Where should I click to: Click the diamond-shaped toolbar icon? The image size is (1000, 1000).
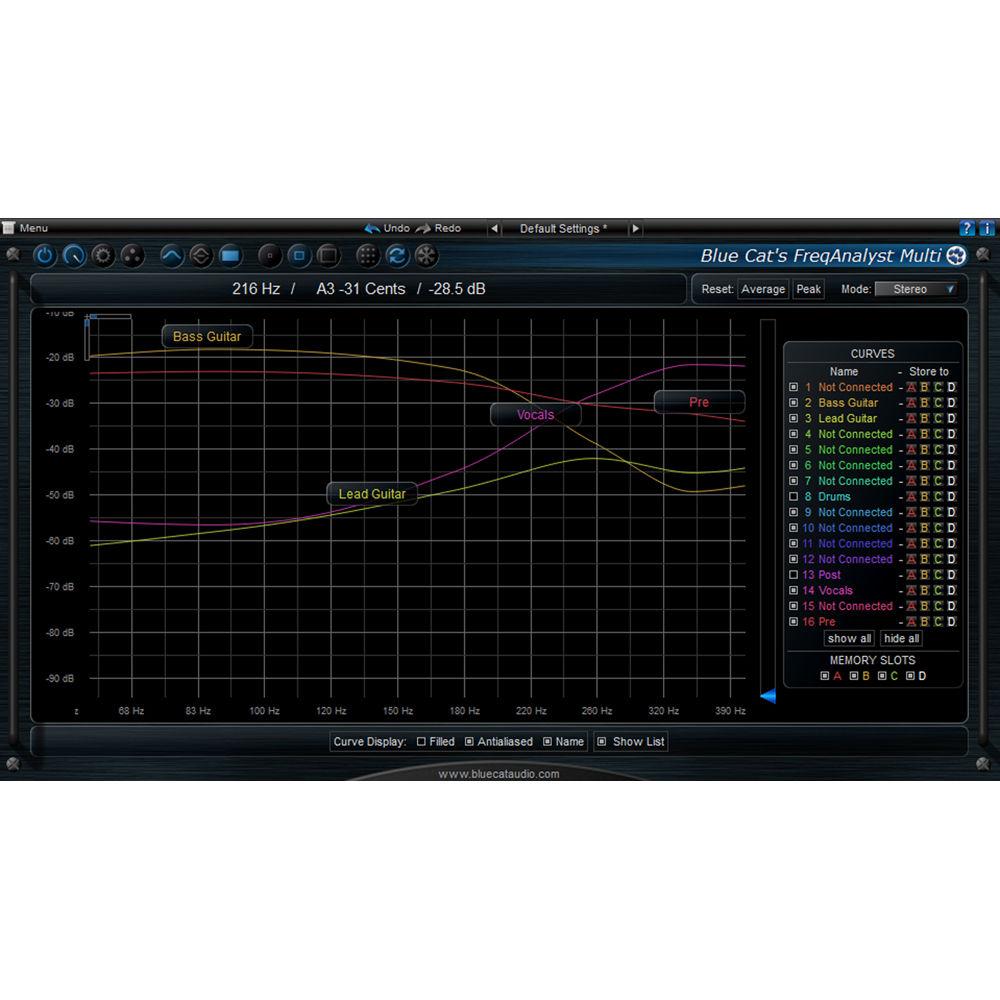(x=201, y=256)
